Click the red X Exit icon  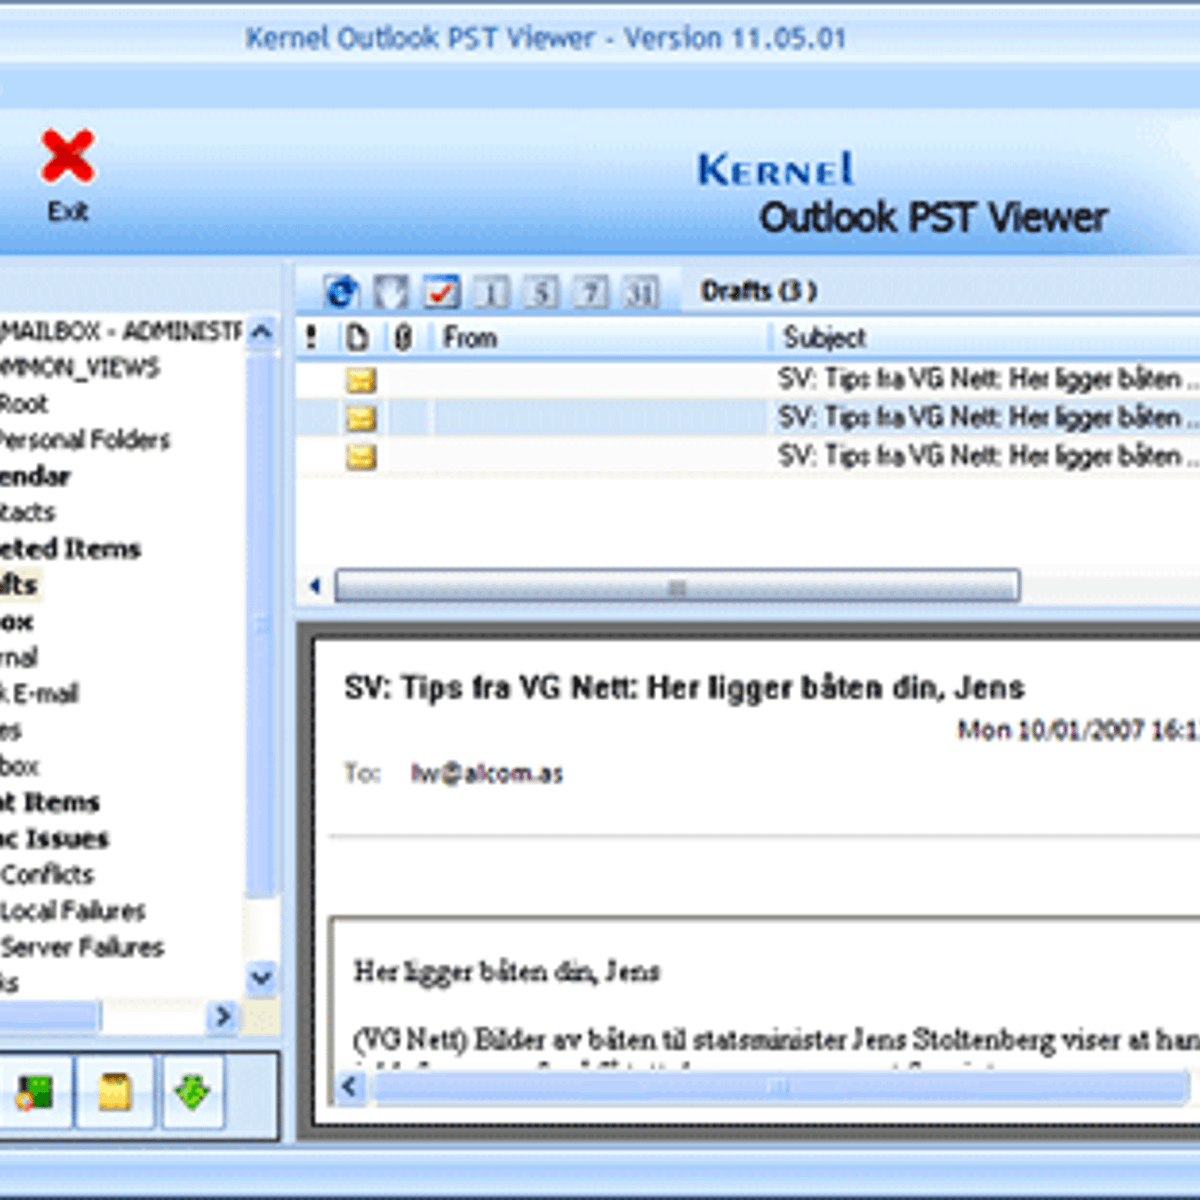tap(67, 158)
